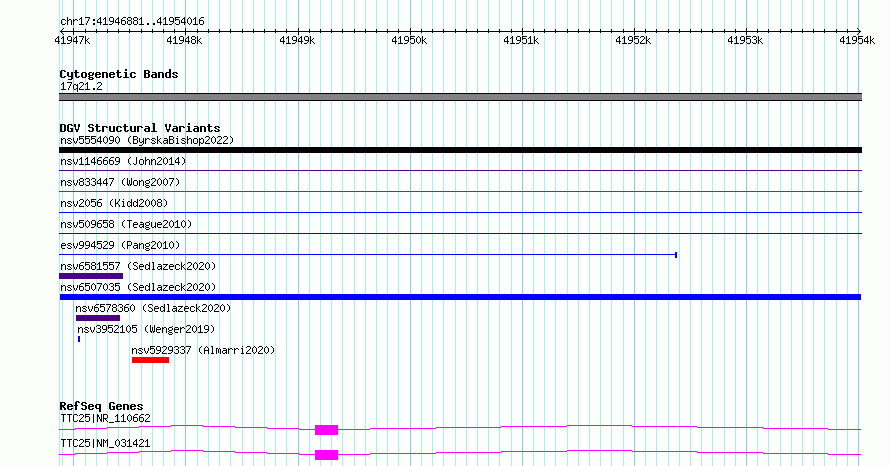
Task: Open variant nsv2056 (Kidd2008) label
Action: pos(114,203)
